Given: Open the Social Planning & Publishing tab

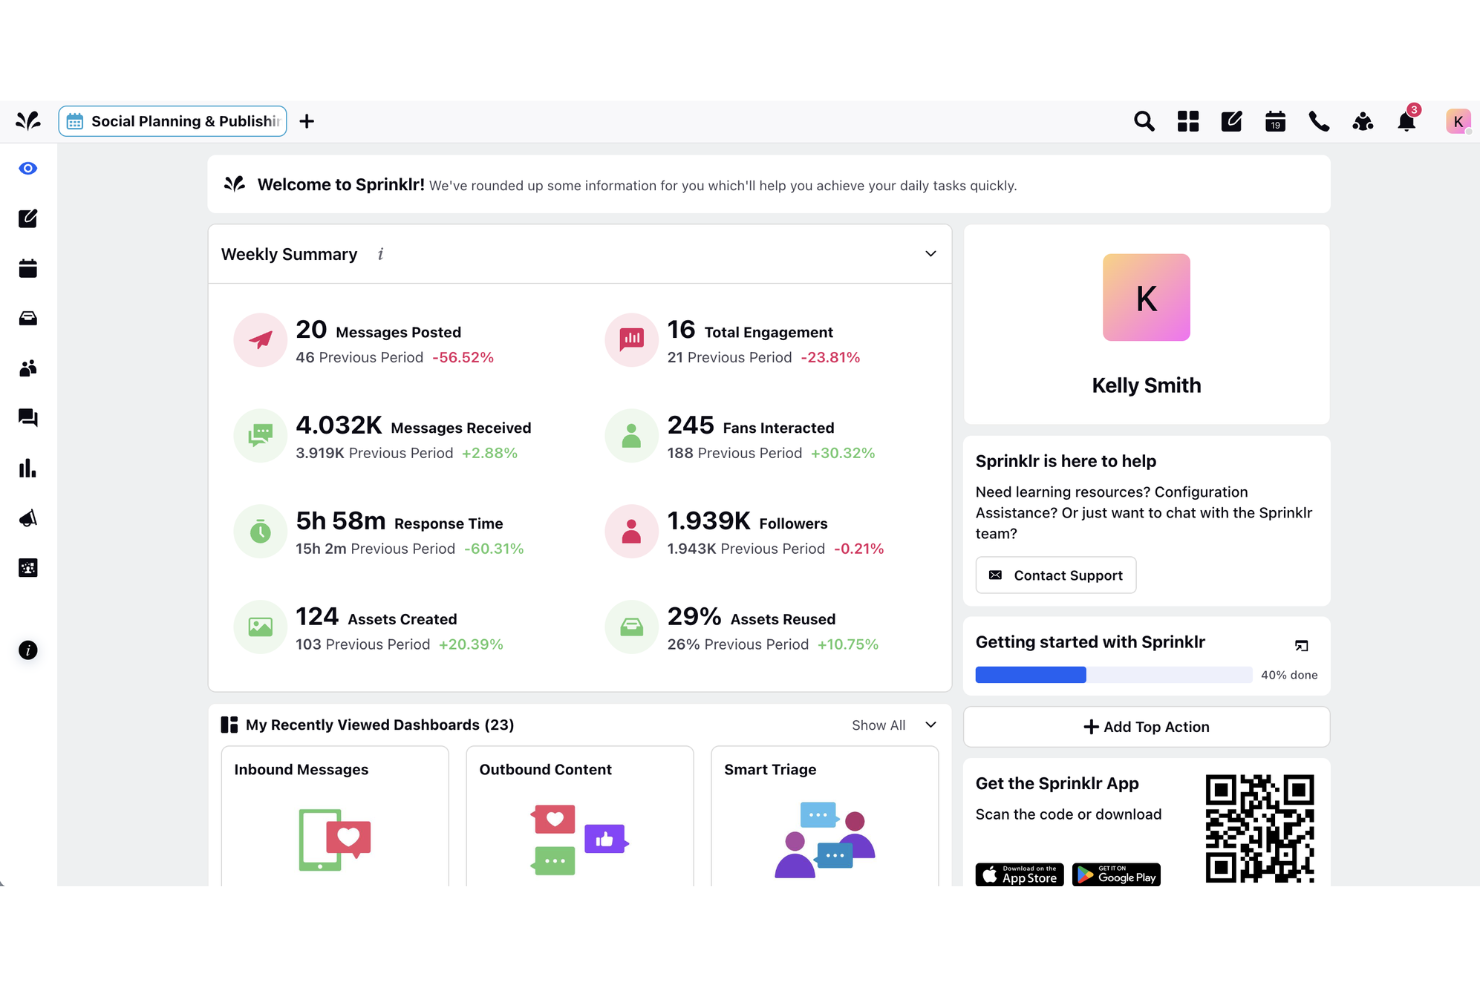Looking at the screenshot, I should [x=173, y=121].
